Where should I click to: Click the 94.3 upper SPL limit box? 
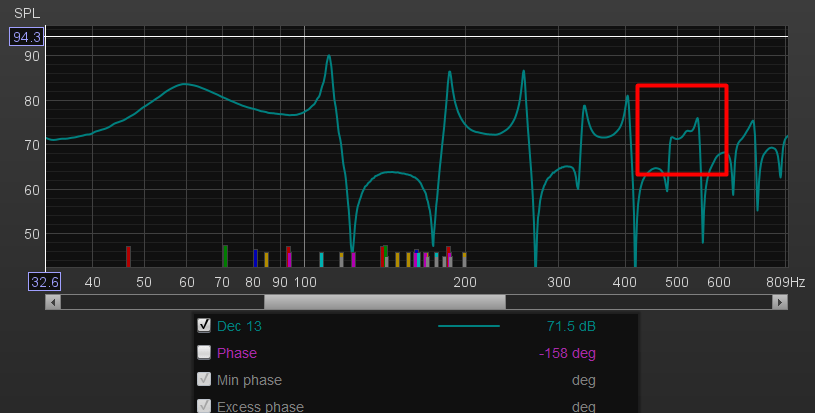tap(27, 37)
